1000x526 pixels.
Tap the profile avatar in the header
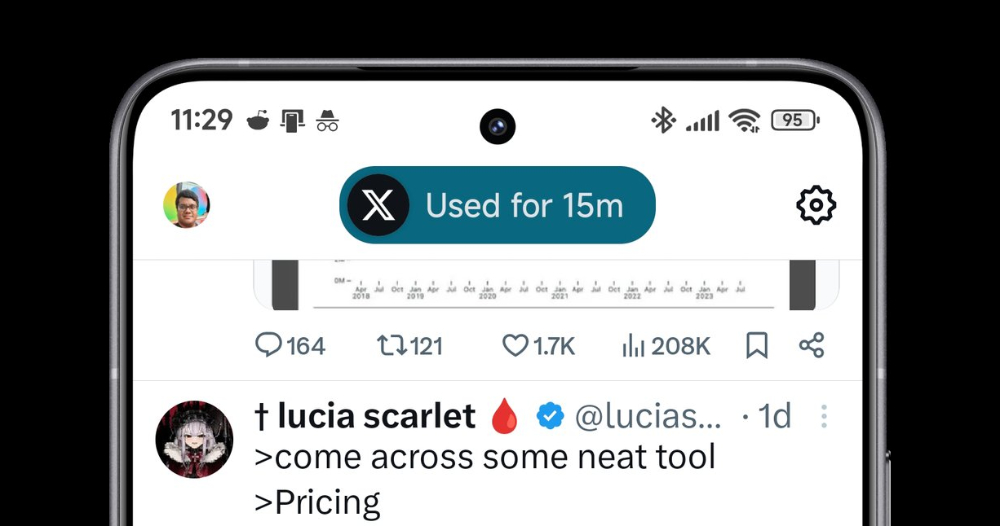[186, 205]
